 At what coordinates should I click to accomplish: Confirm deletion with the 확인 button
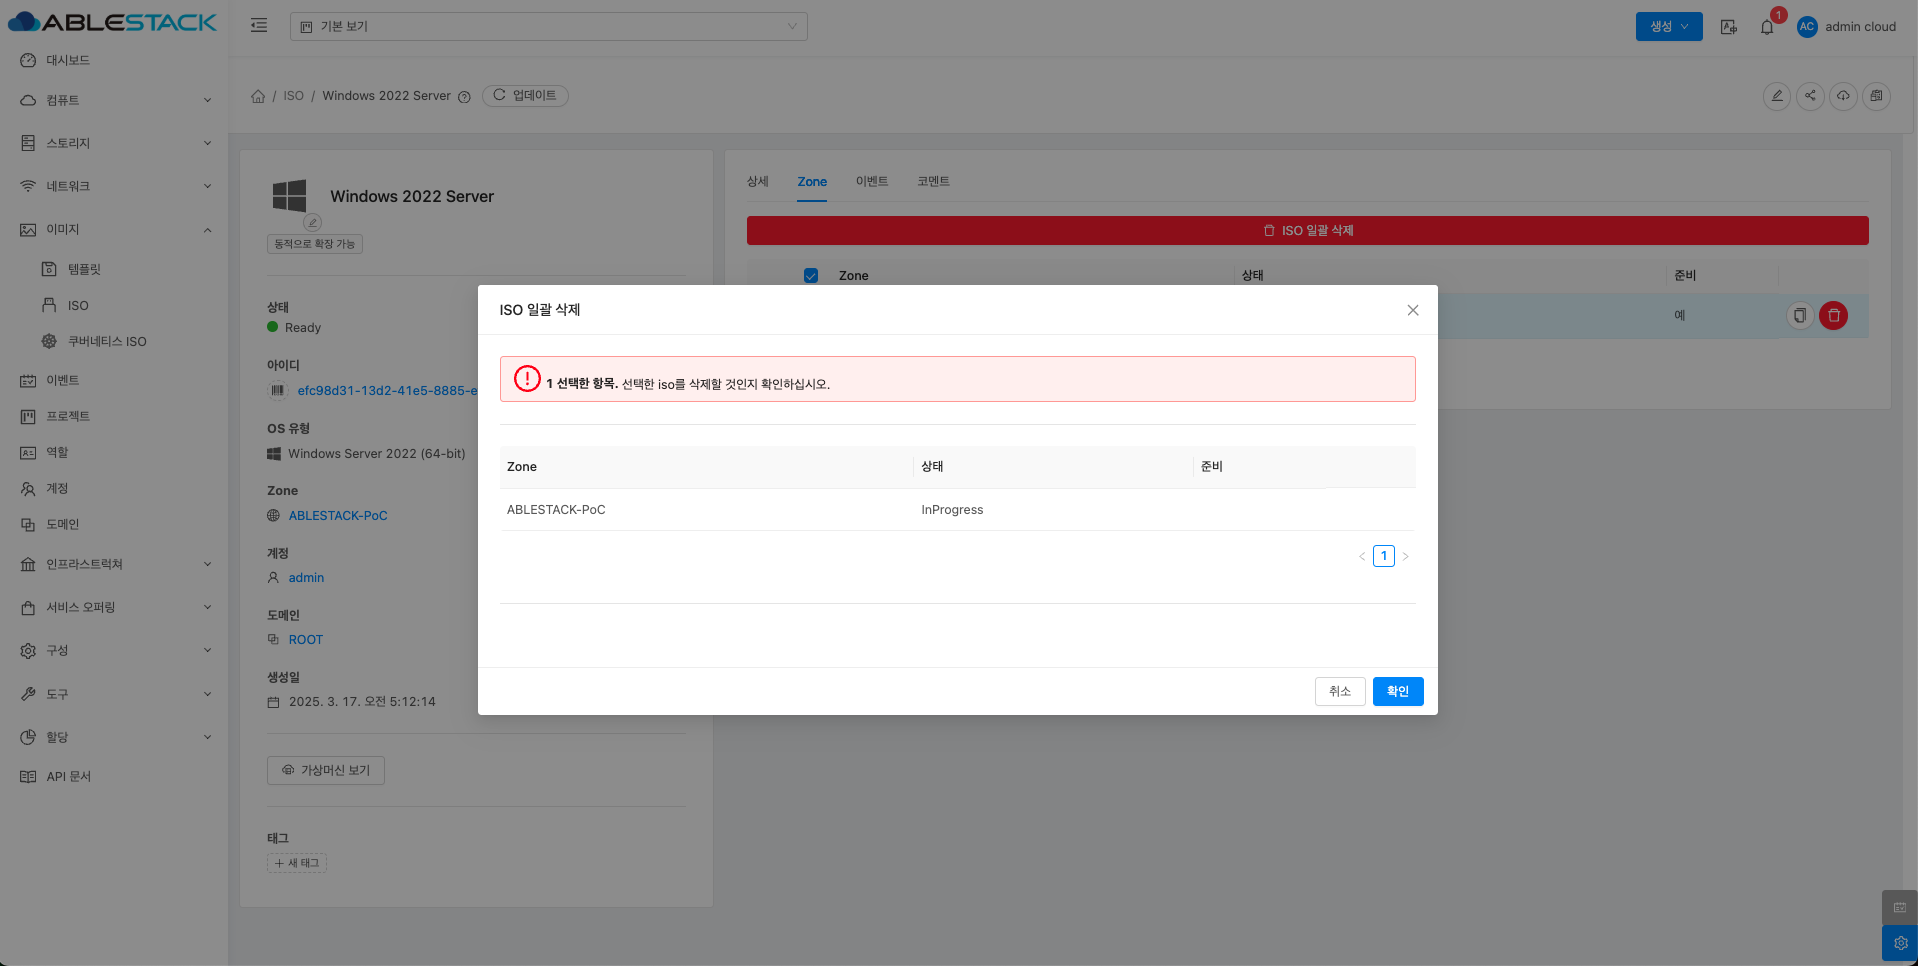pyautogui.click(x=1397, y=691)
